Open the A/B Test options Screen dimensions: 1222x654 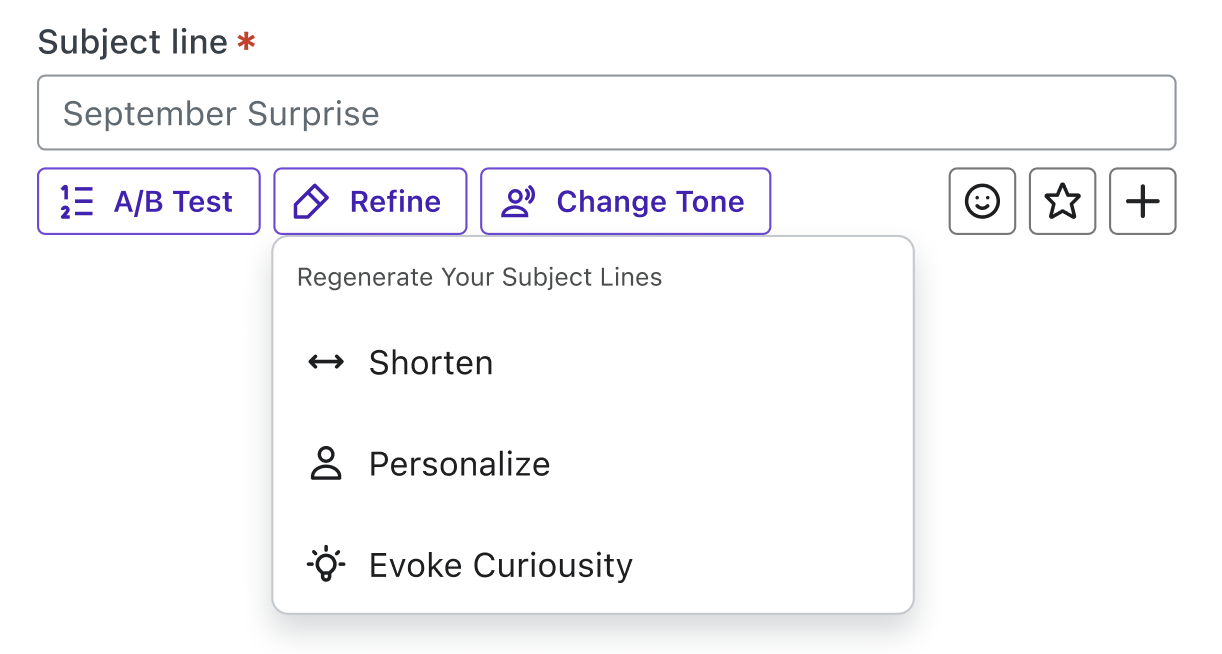[148, 201]
